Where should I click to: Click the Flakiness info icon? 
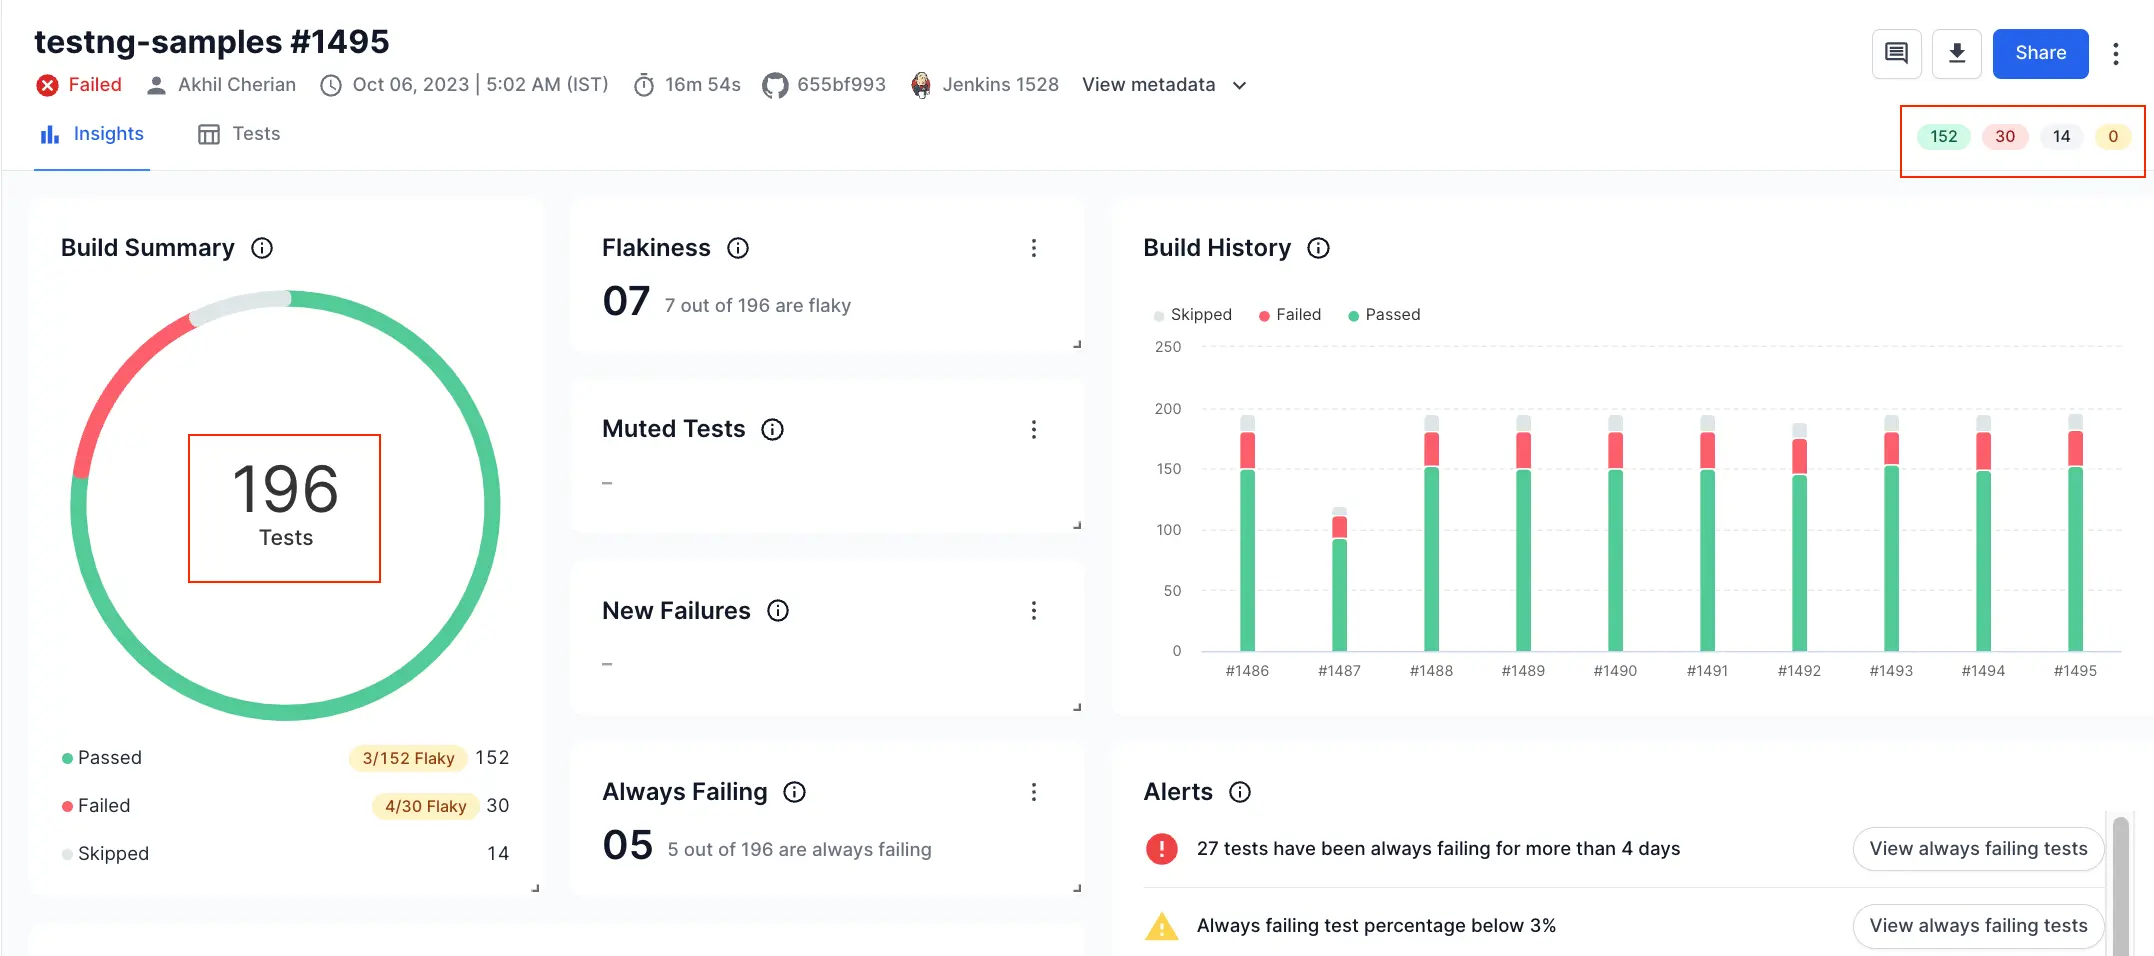pos(738,248)
